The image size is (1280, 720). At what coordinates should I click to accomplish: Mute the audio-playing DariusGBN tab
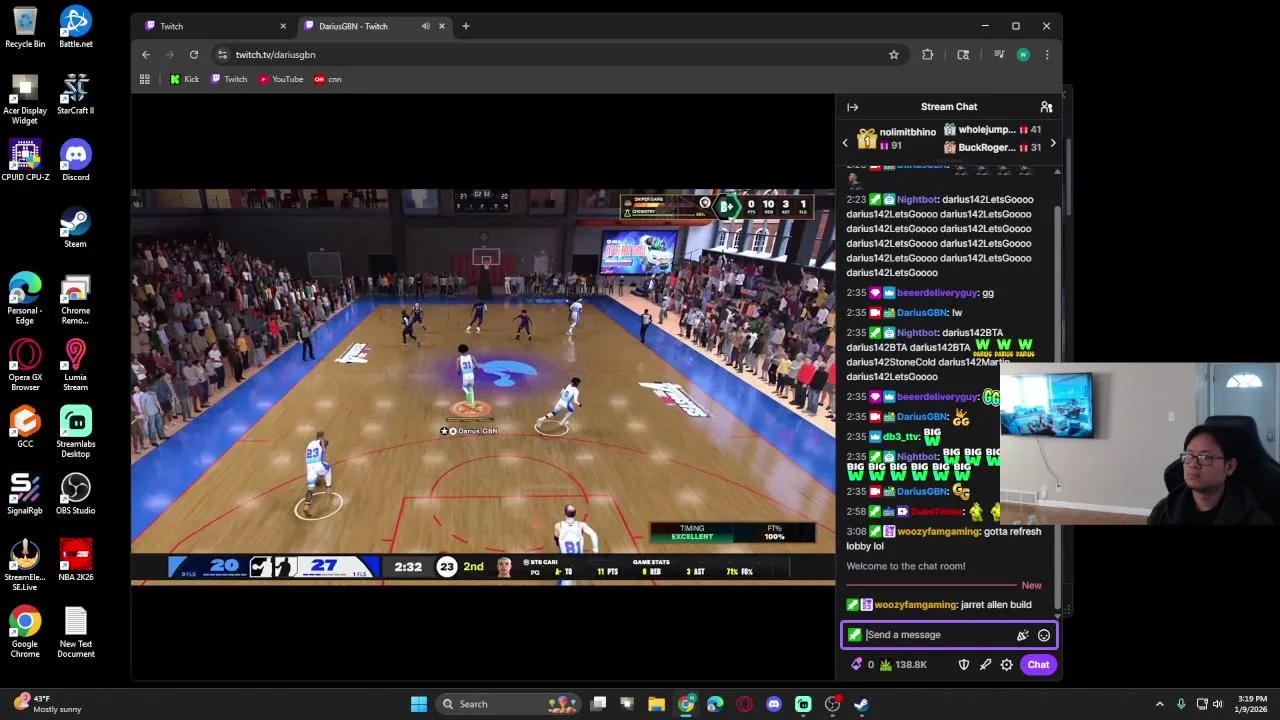point(426,26)
